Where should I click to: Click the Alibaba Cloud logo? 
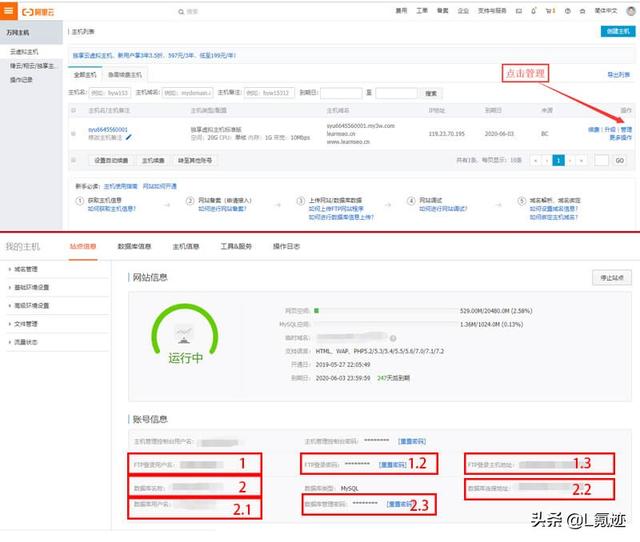(x=38, y=12)
